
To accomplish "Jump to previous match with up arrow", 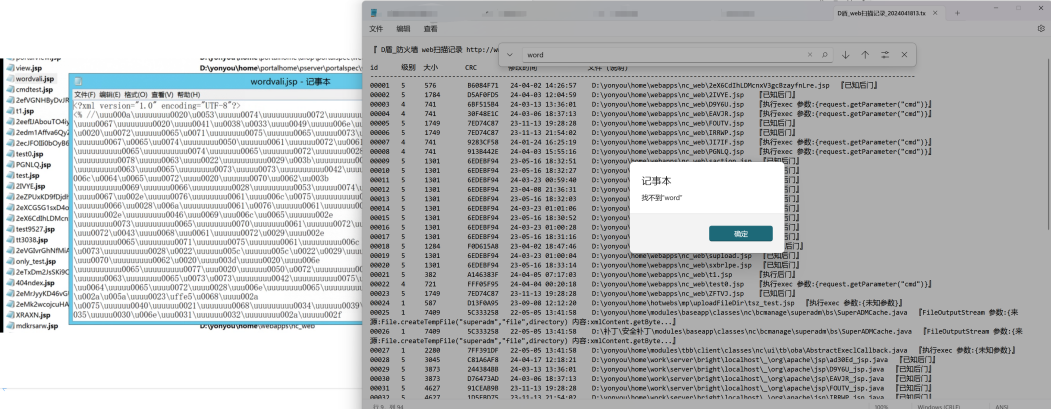I will [x=865, y=54].
